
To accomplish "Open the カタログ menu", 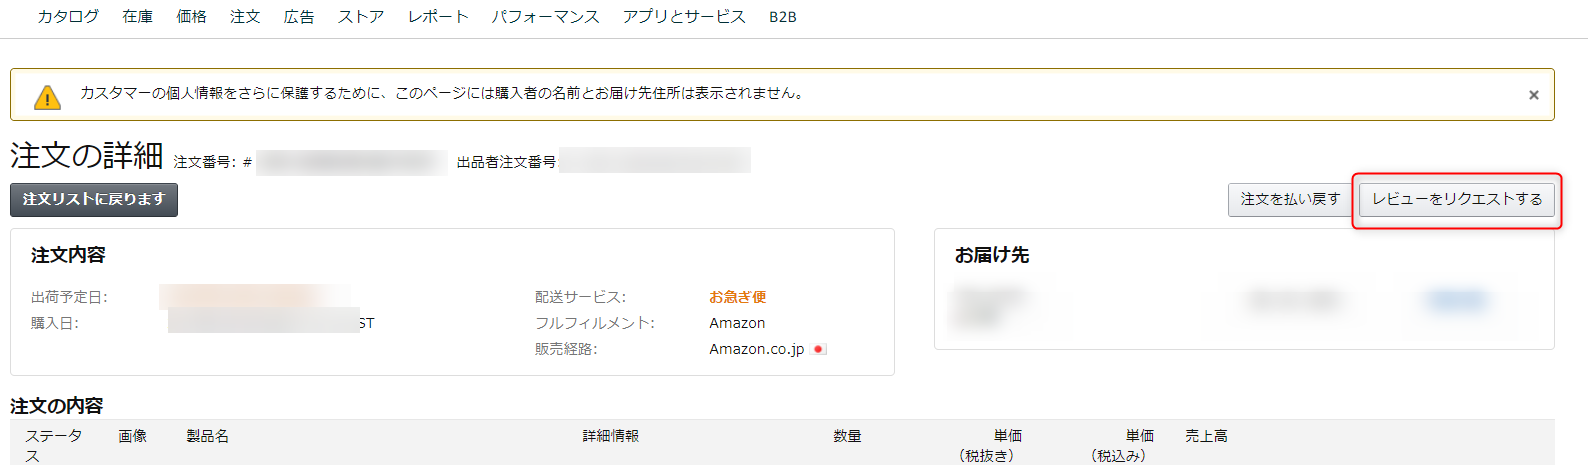I will (68, 17).
